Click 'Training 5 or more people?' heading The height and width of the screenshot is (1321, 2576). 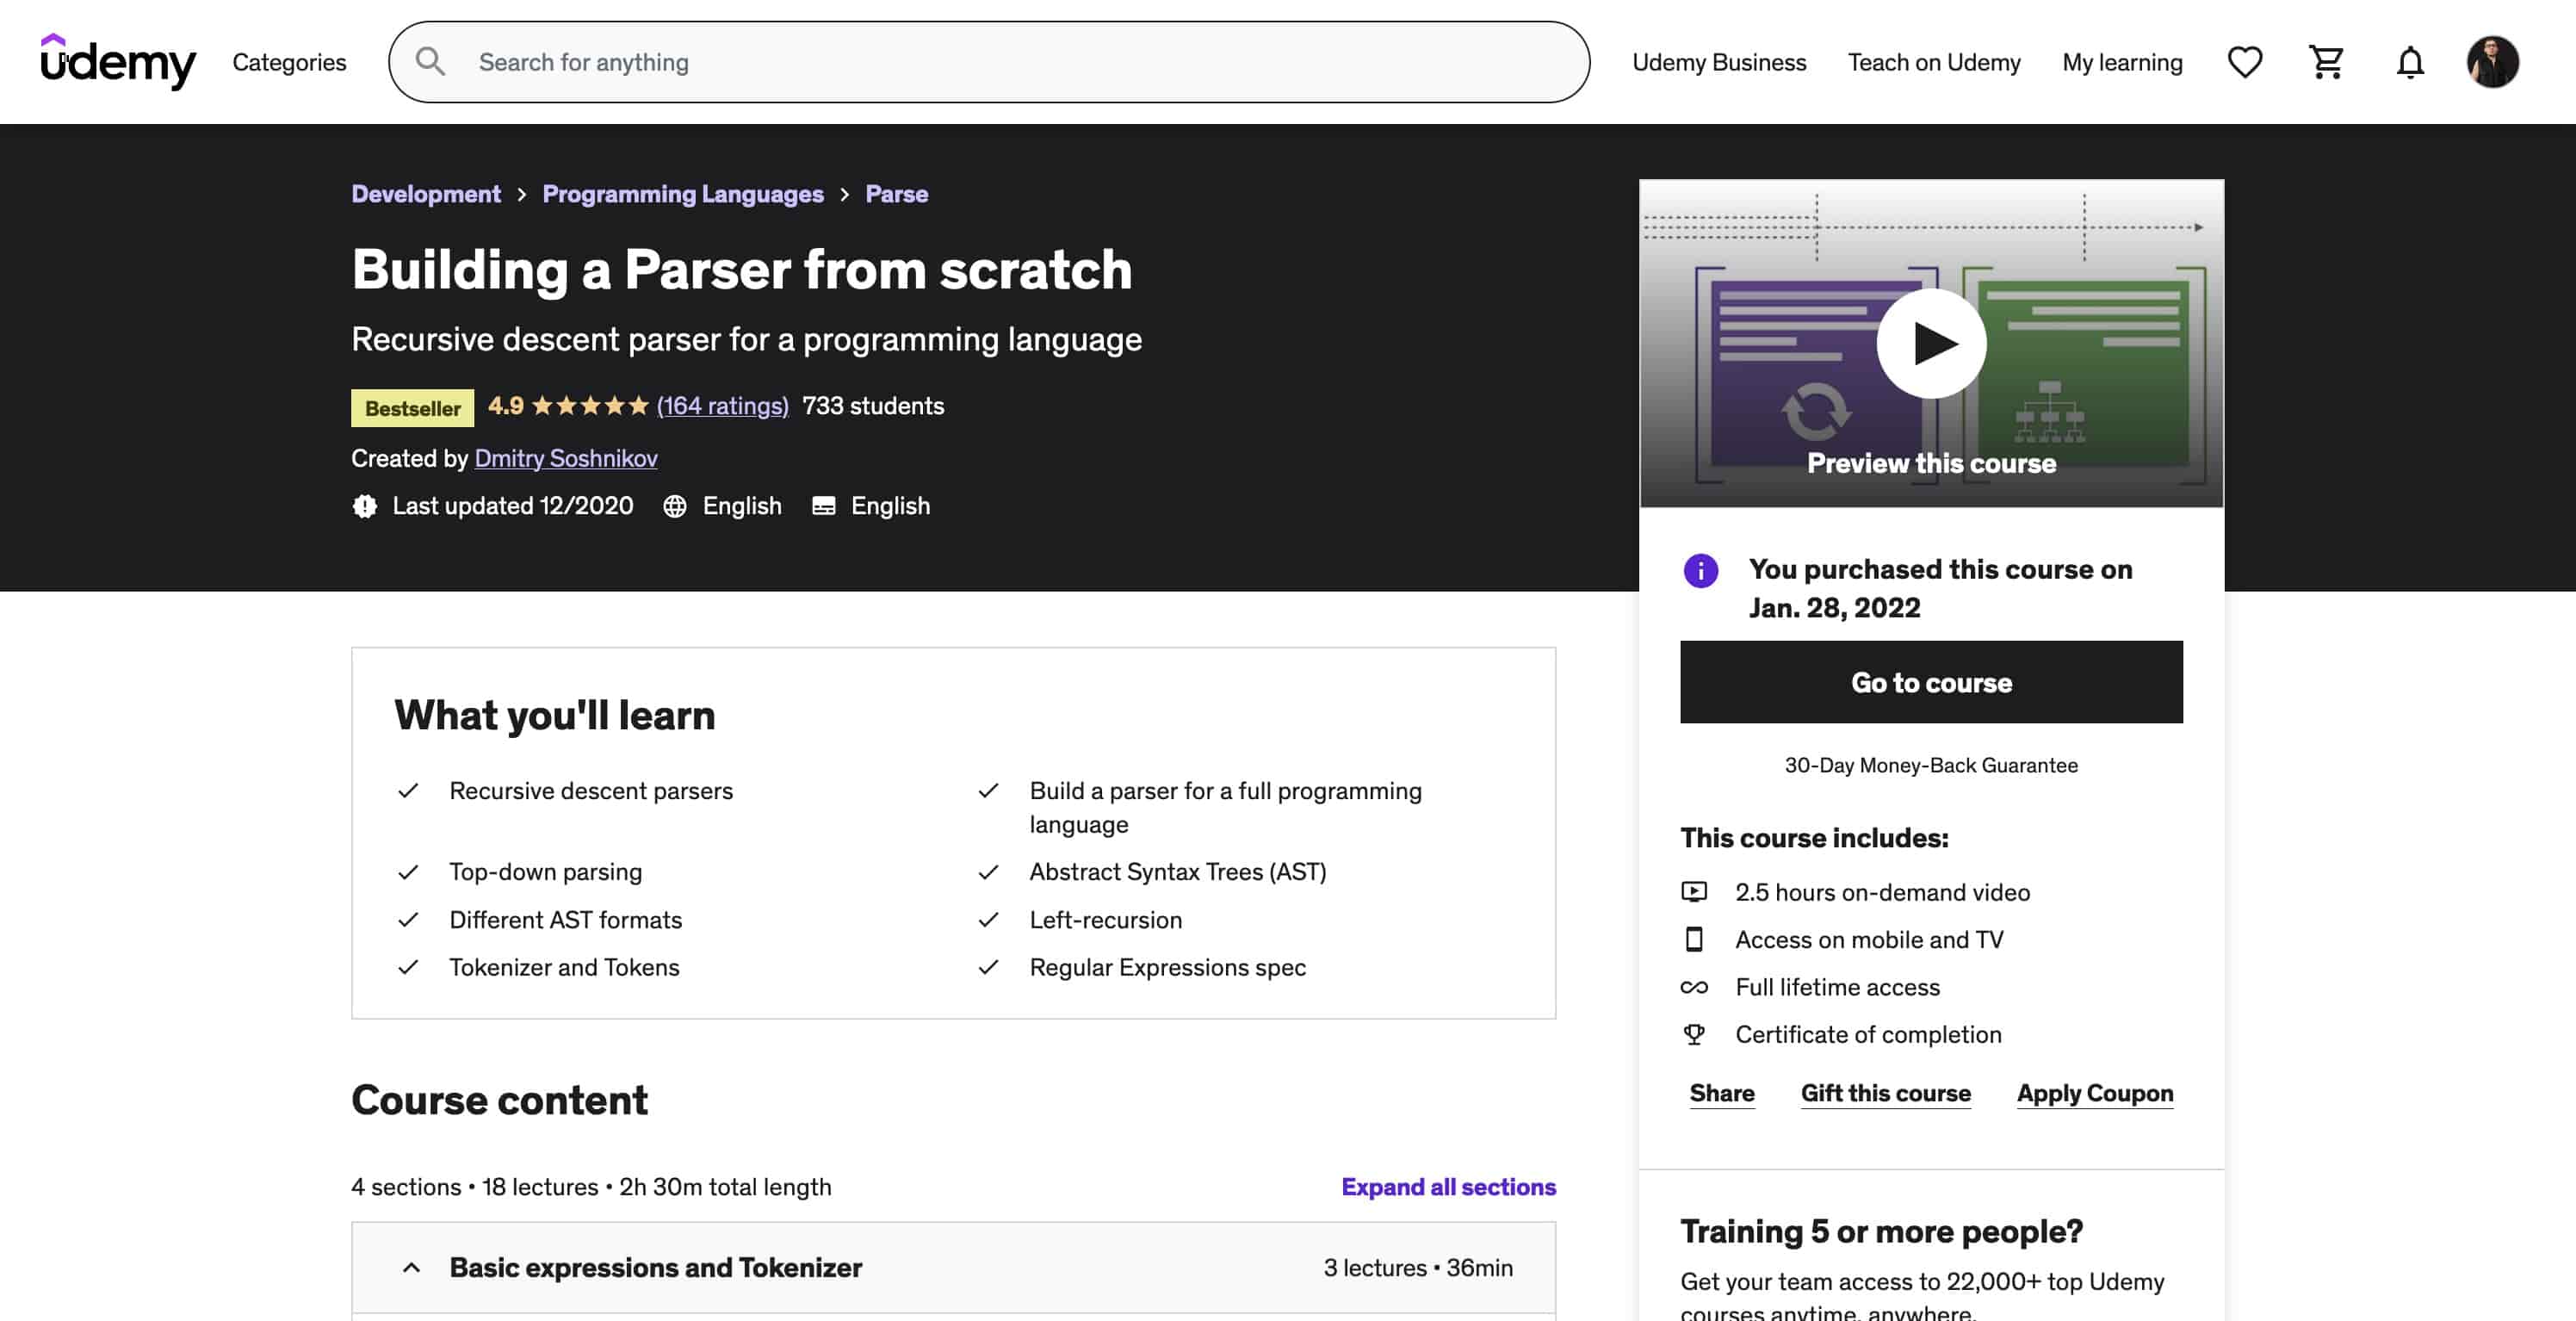point(1881,1231)
